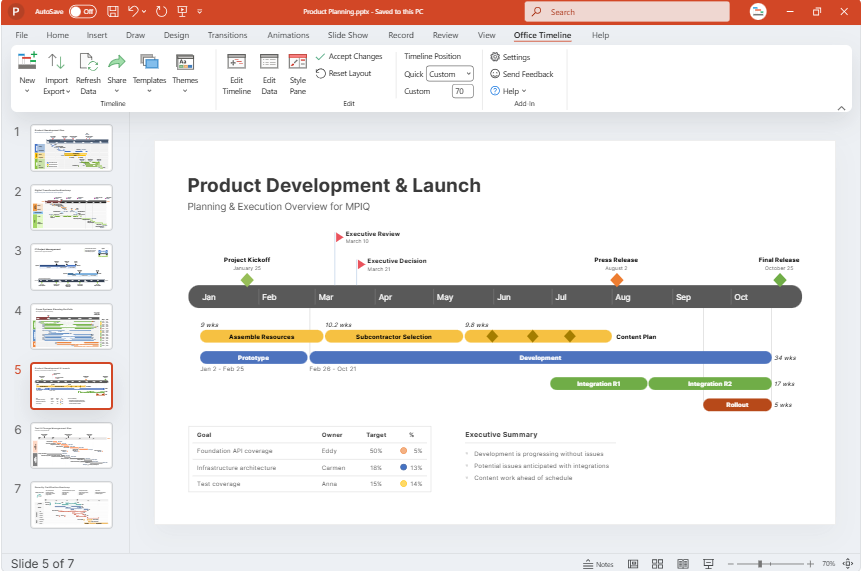Click the Edit Data icon
862x571 pixels.
pyautogui.click(x=269, y=62)
